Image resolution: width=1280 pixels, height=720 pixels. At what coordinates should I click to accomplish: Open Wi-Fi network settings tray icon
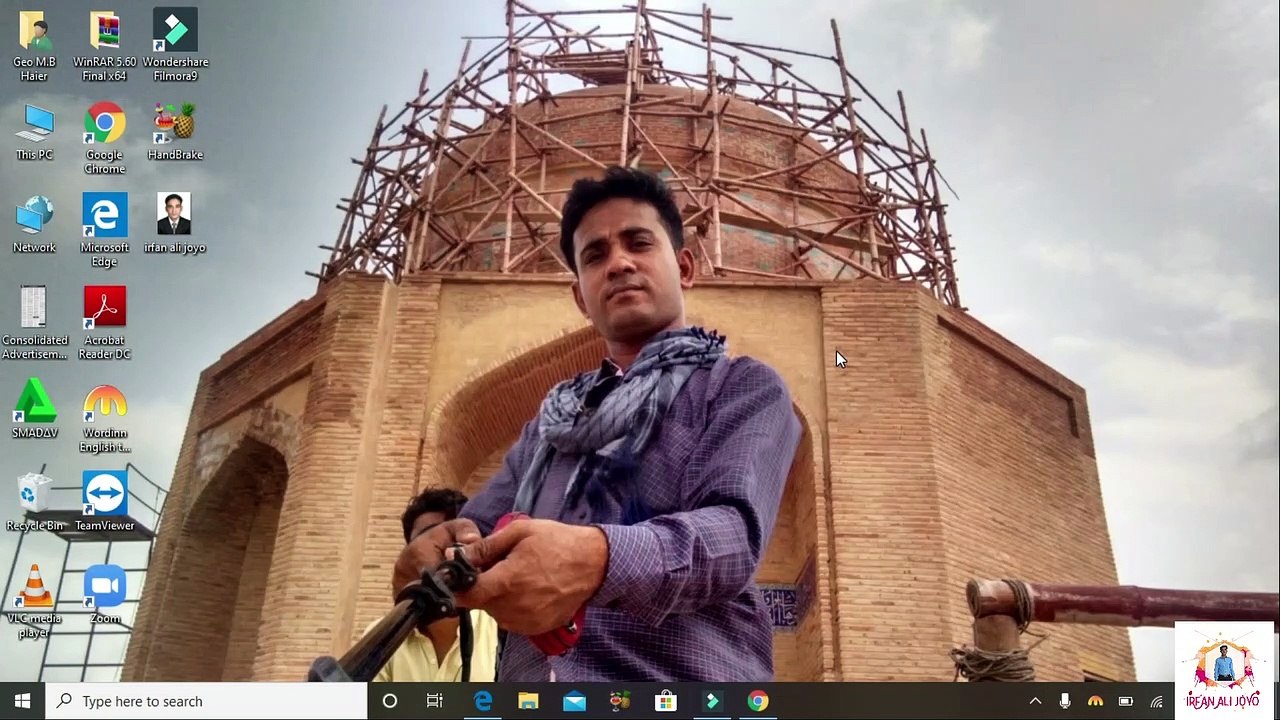pos(1157,701)
